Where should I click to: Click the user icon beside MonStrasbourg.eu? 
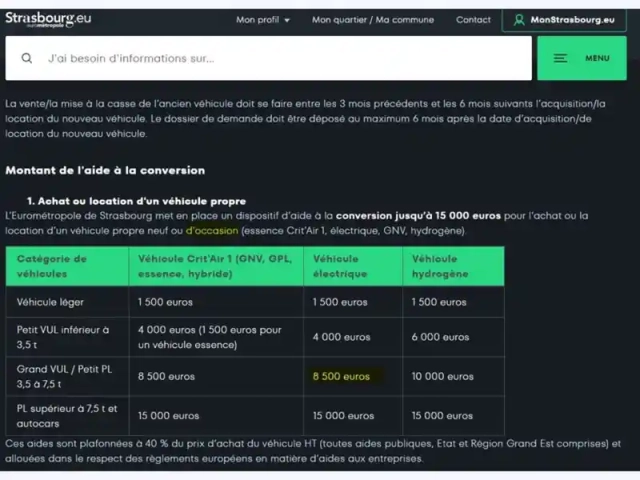(x=519, y=20)
